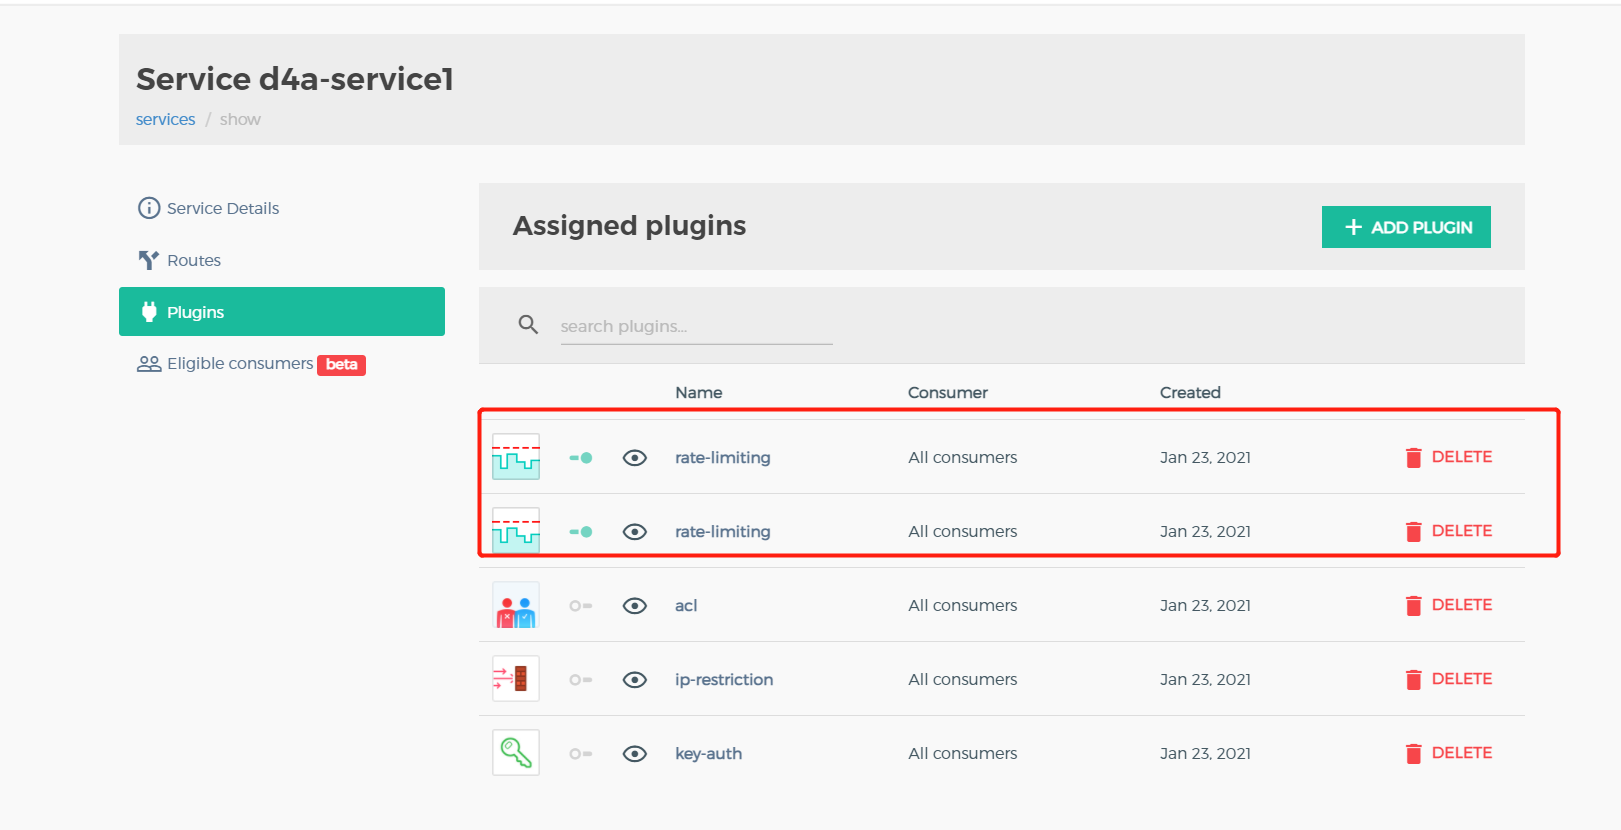Click the second rate-limiting plugin graph icon

click(x=516, y=531)
